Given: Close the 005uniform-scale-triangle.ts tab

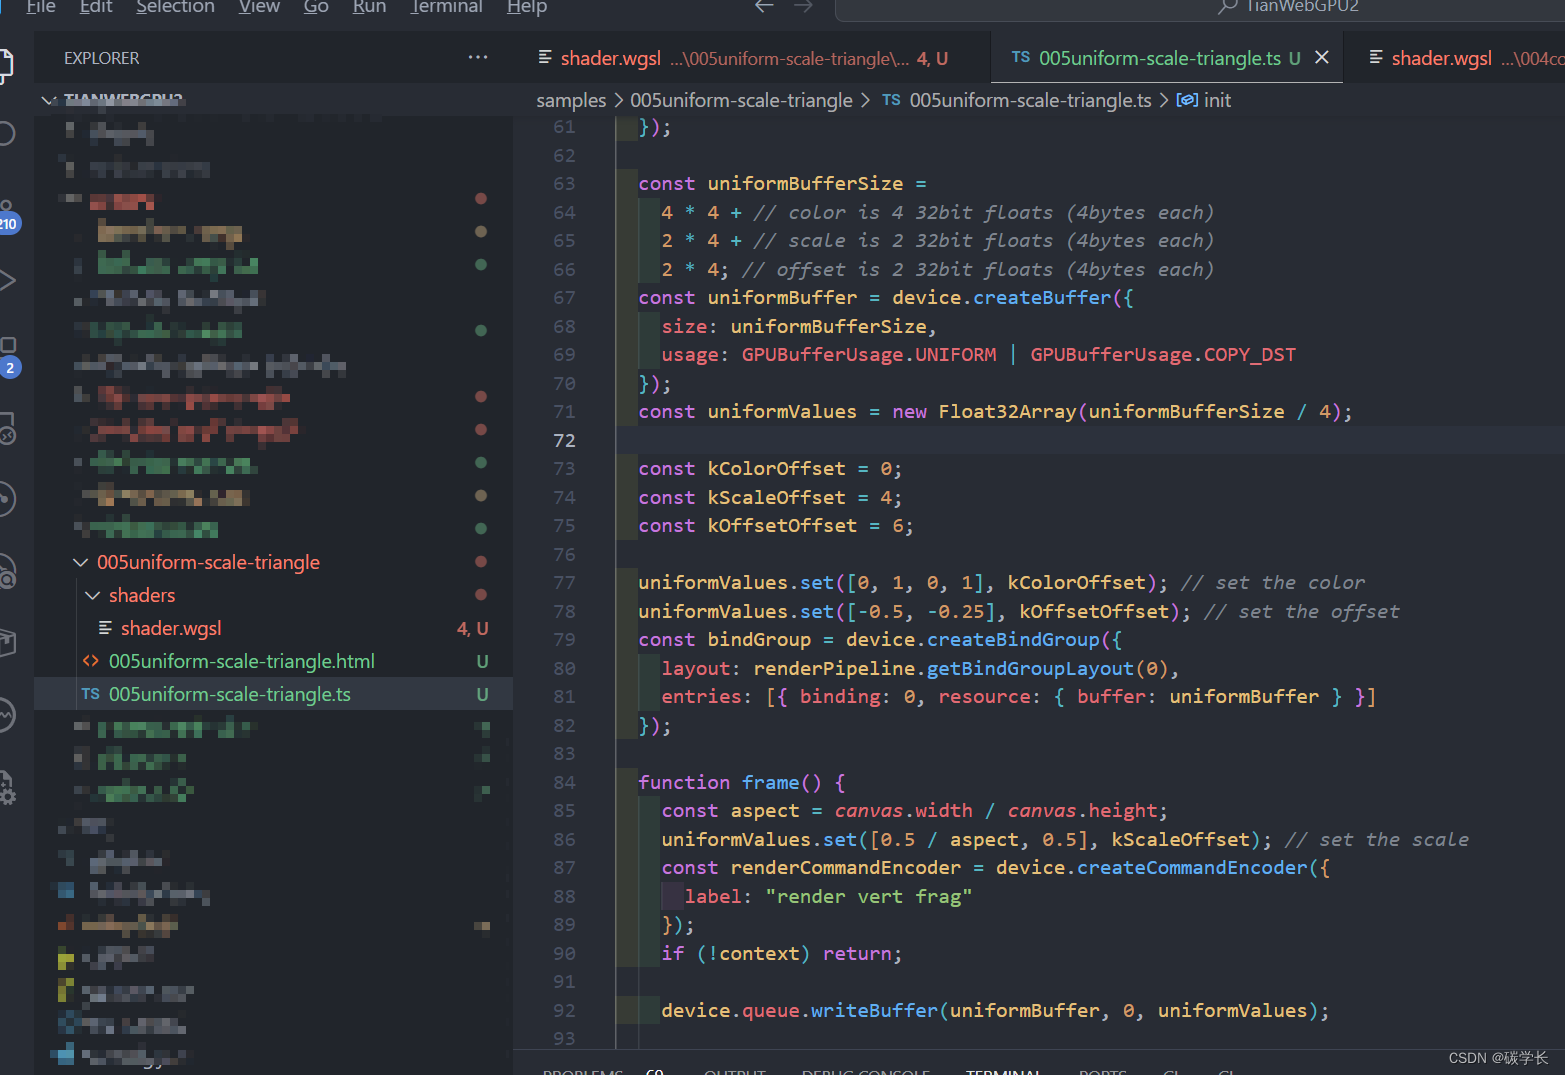Looking at the screenshot, I should pos(1321,57).
